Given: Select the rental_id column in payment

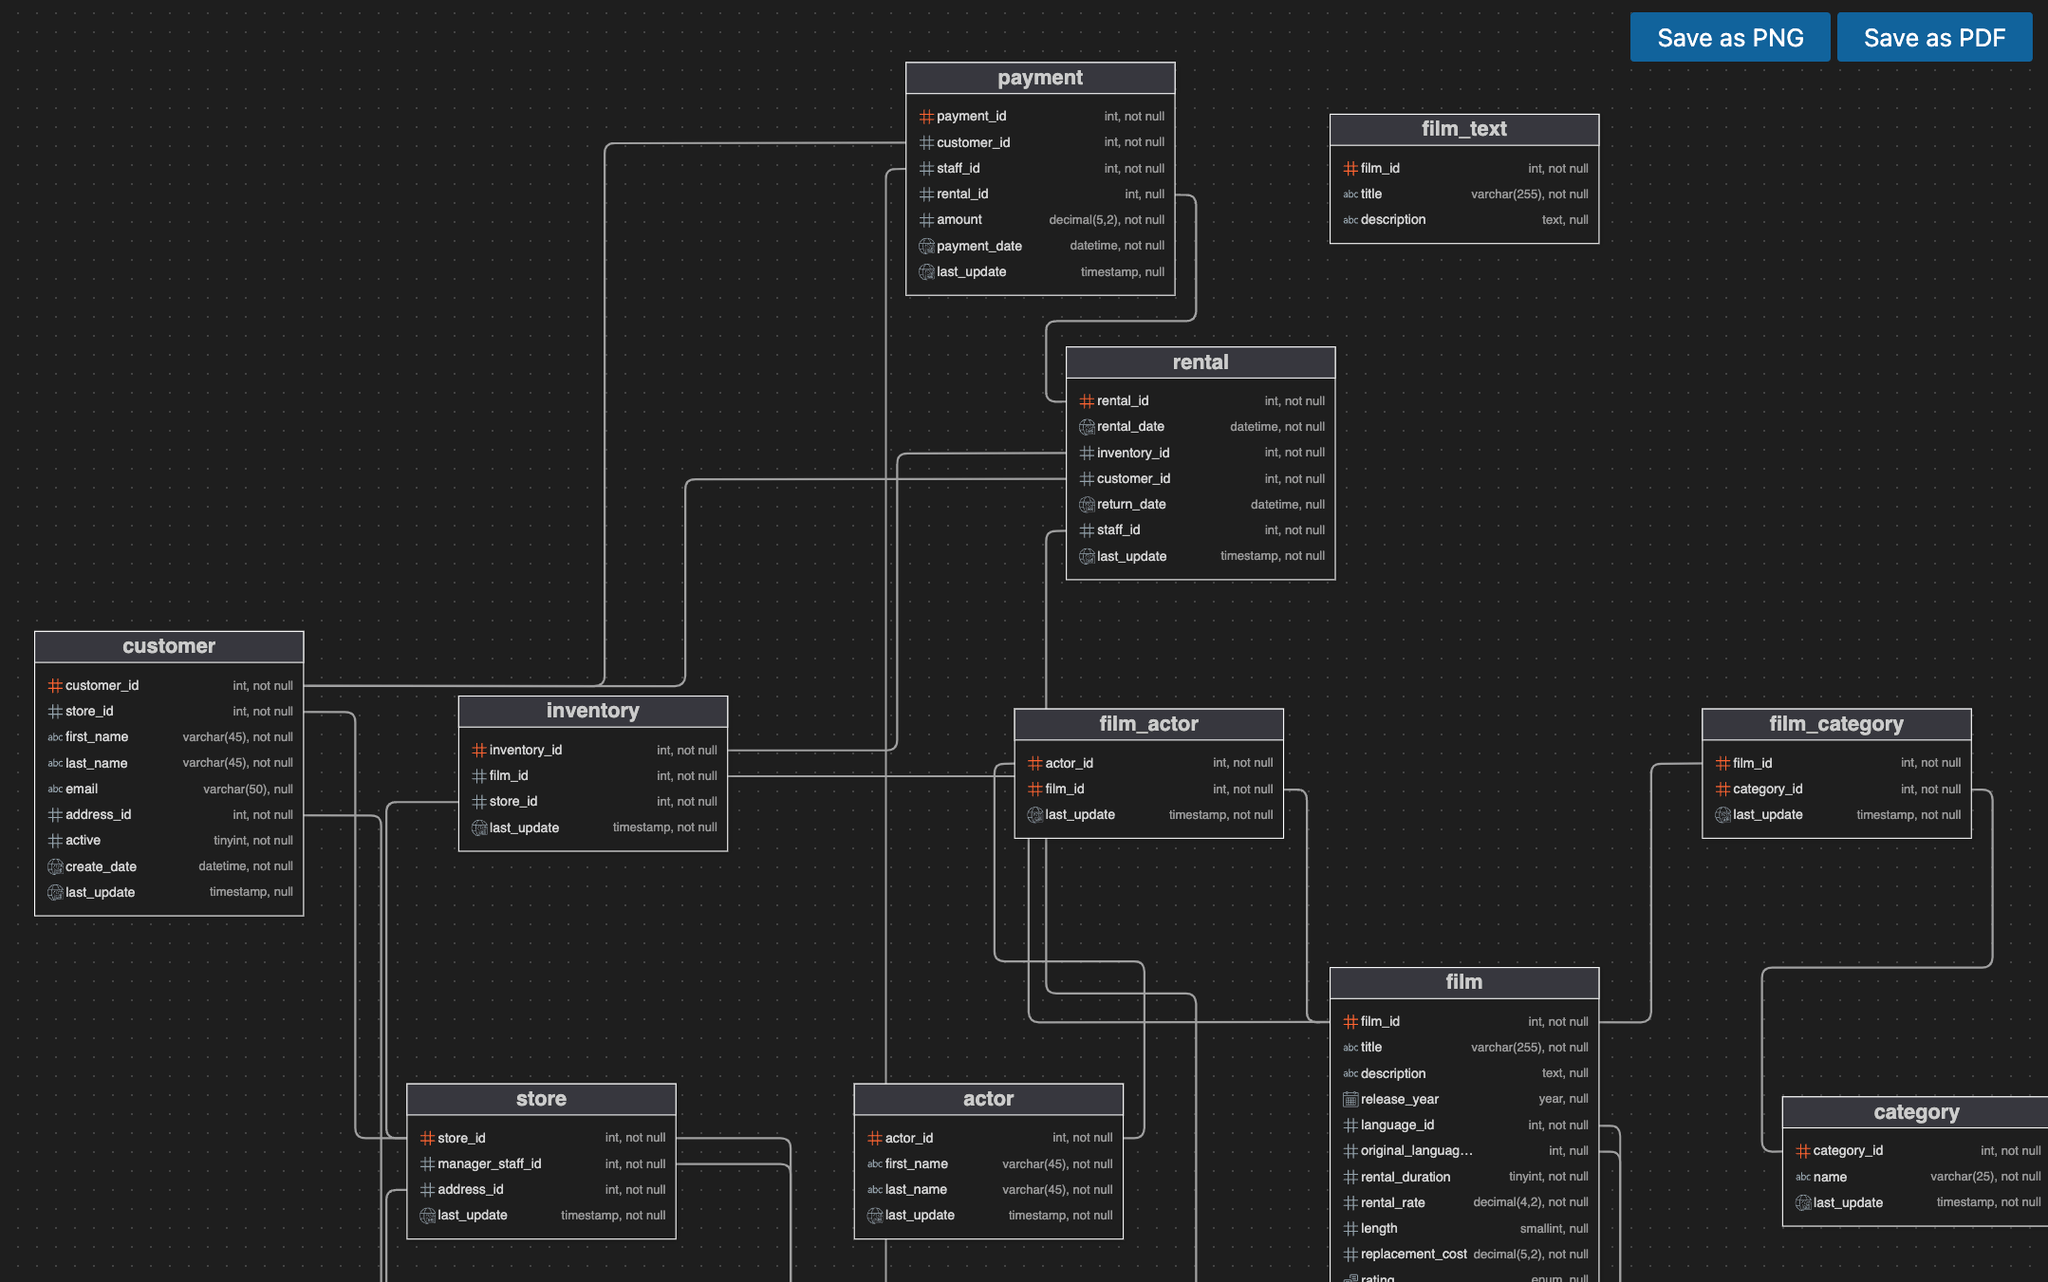Looking at the screenshot, I should (x=1040, y=194).
